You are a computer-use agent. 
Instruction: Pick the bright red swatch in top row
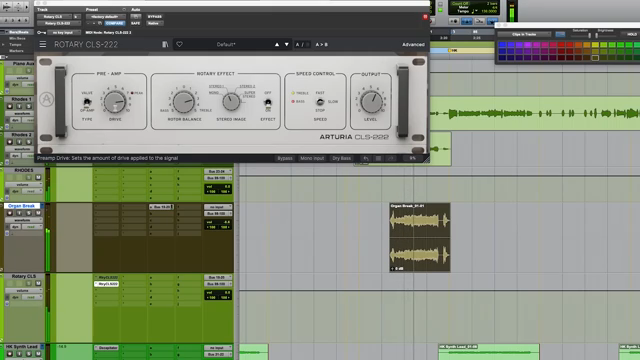pyautogui.click(x=561, y=45)
